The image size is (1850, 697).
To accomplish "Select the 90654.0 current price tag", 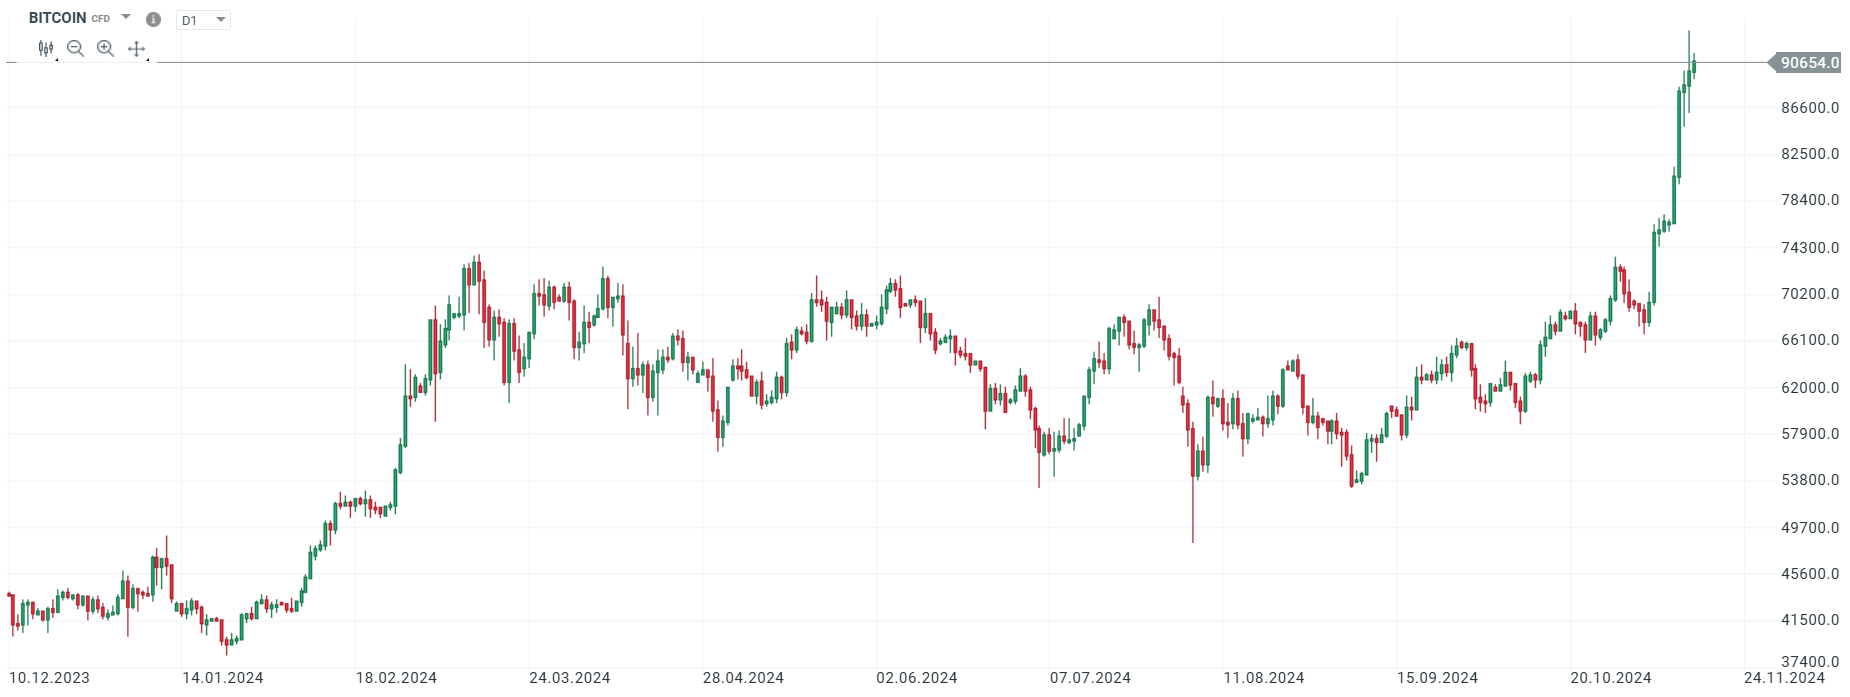I will click(1808, 63).
